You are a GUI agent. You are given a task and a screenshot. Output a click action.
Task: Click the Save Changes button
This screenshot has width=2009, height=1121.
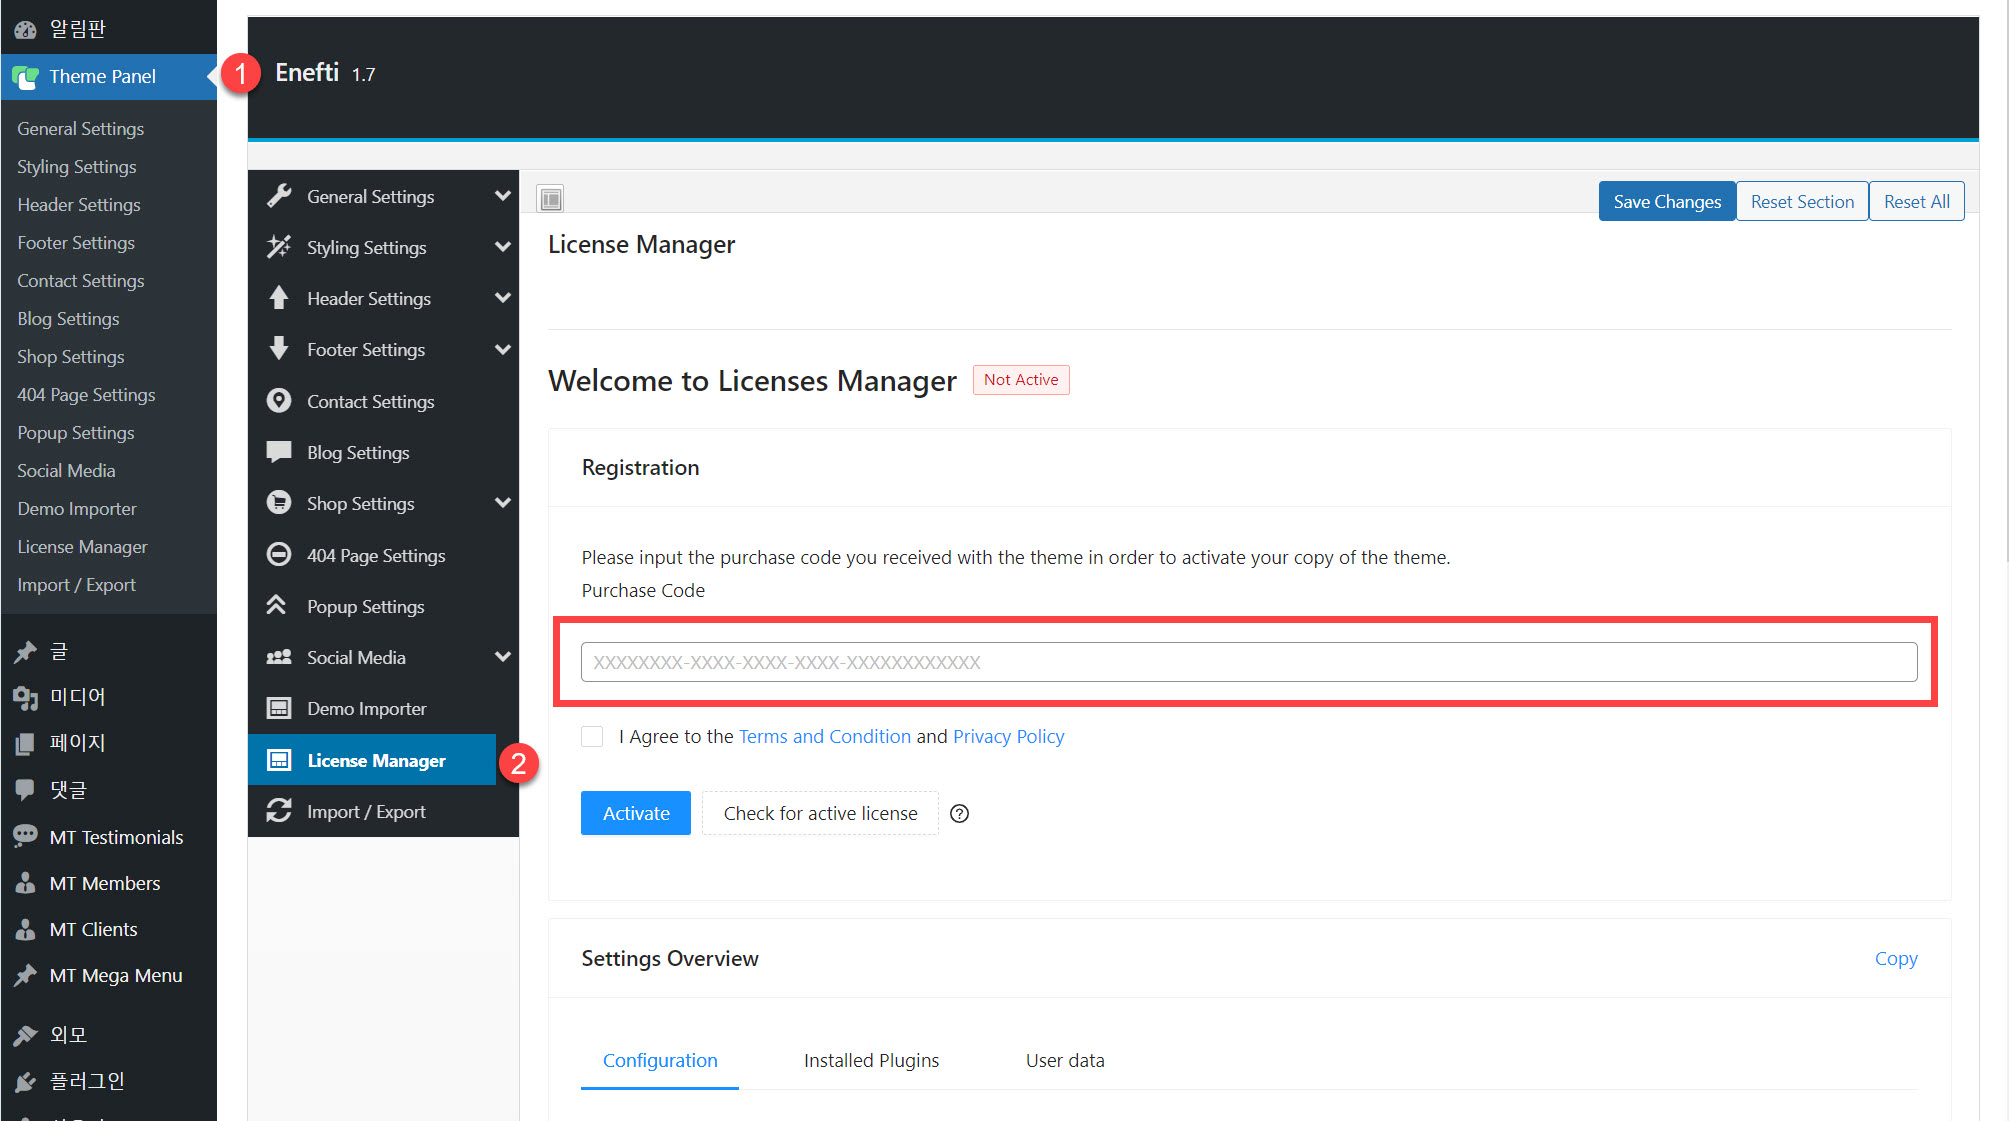tap(1666, 201)
